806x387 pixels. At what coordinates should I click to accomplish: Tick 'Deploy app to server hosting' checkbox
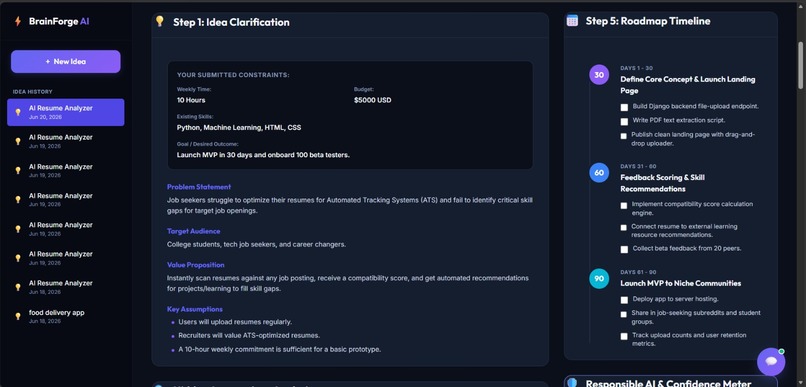[x=624, y=300]
